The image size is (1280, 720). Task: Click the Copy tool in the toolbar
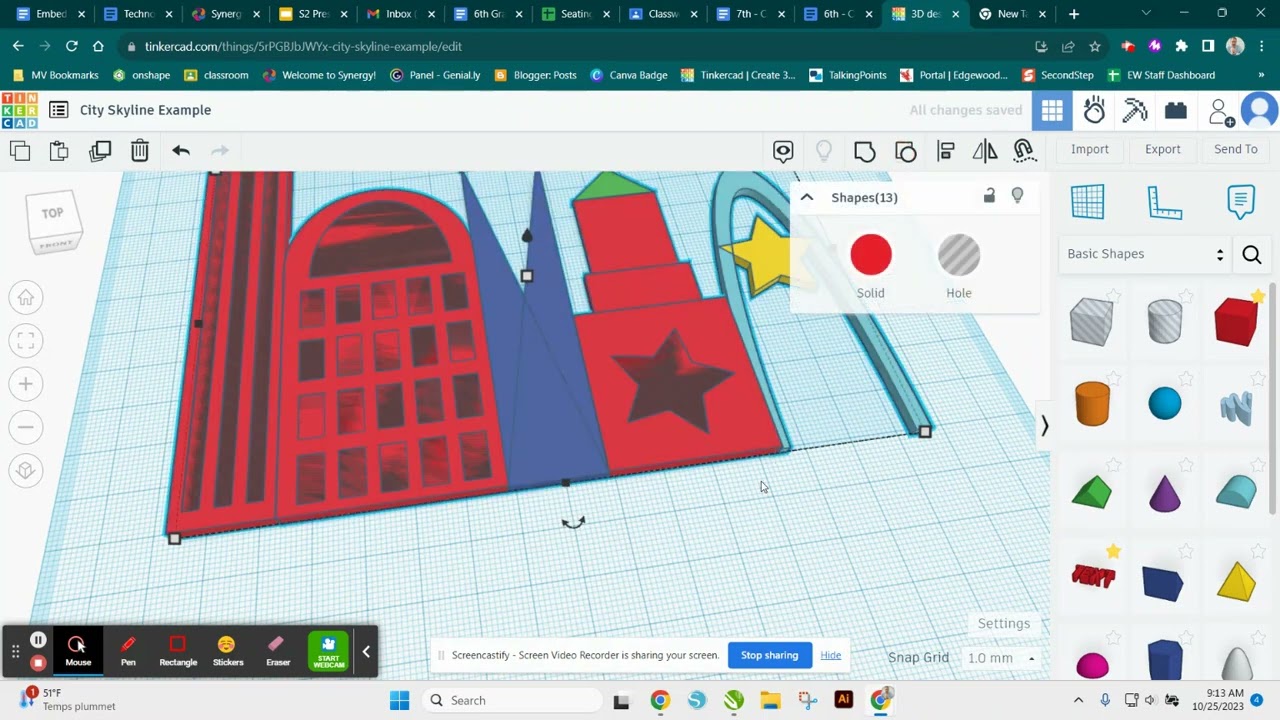point(20,151)
